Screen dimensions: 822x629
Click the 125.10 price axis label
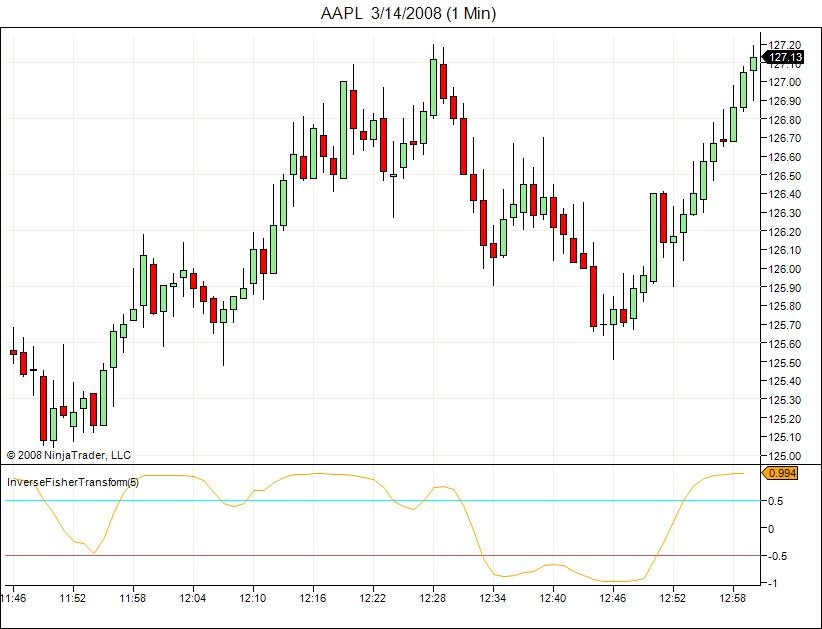click(x=784, y=438)
